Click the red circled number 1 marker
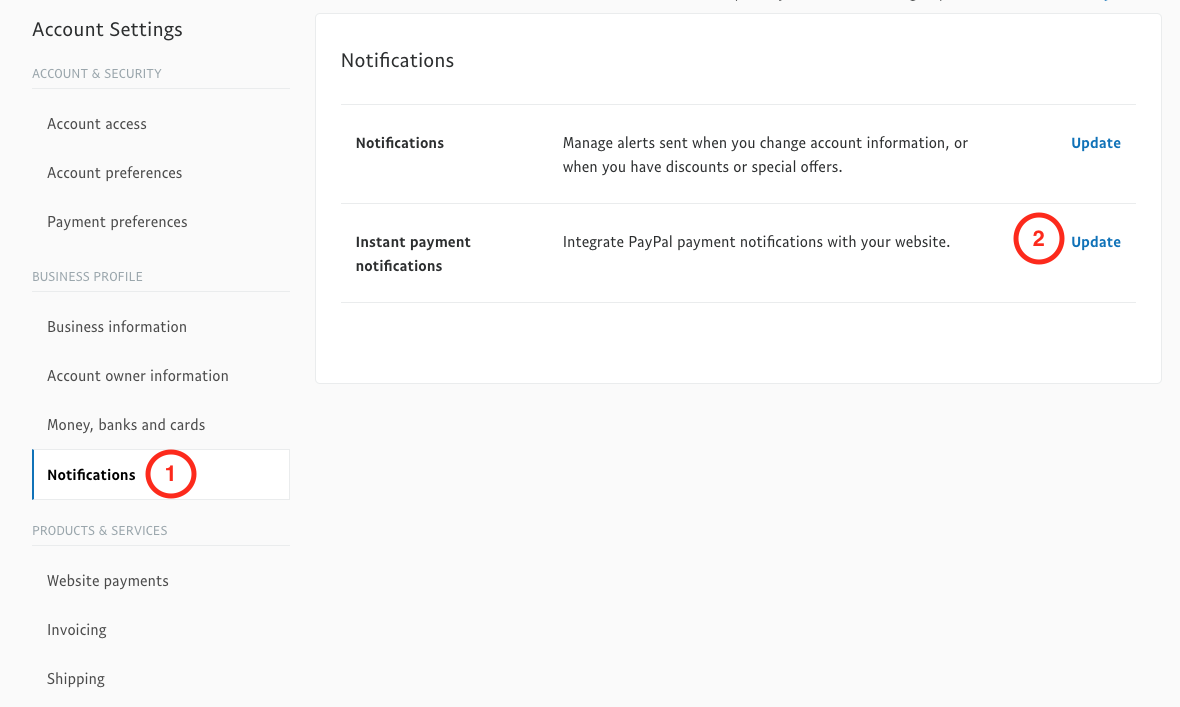 pos(170,474)
